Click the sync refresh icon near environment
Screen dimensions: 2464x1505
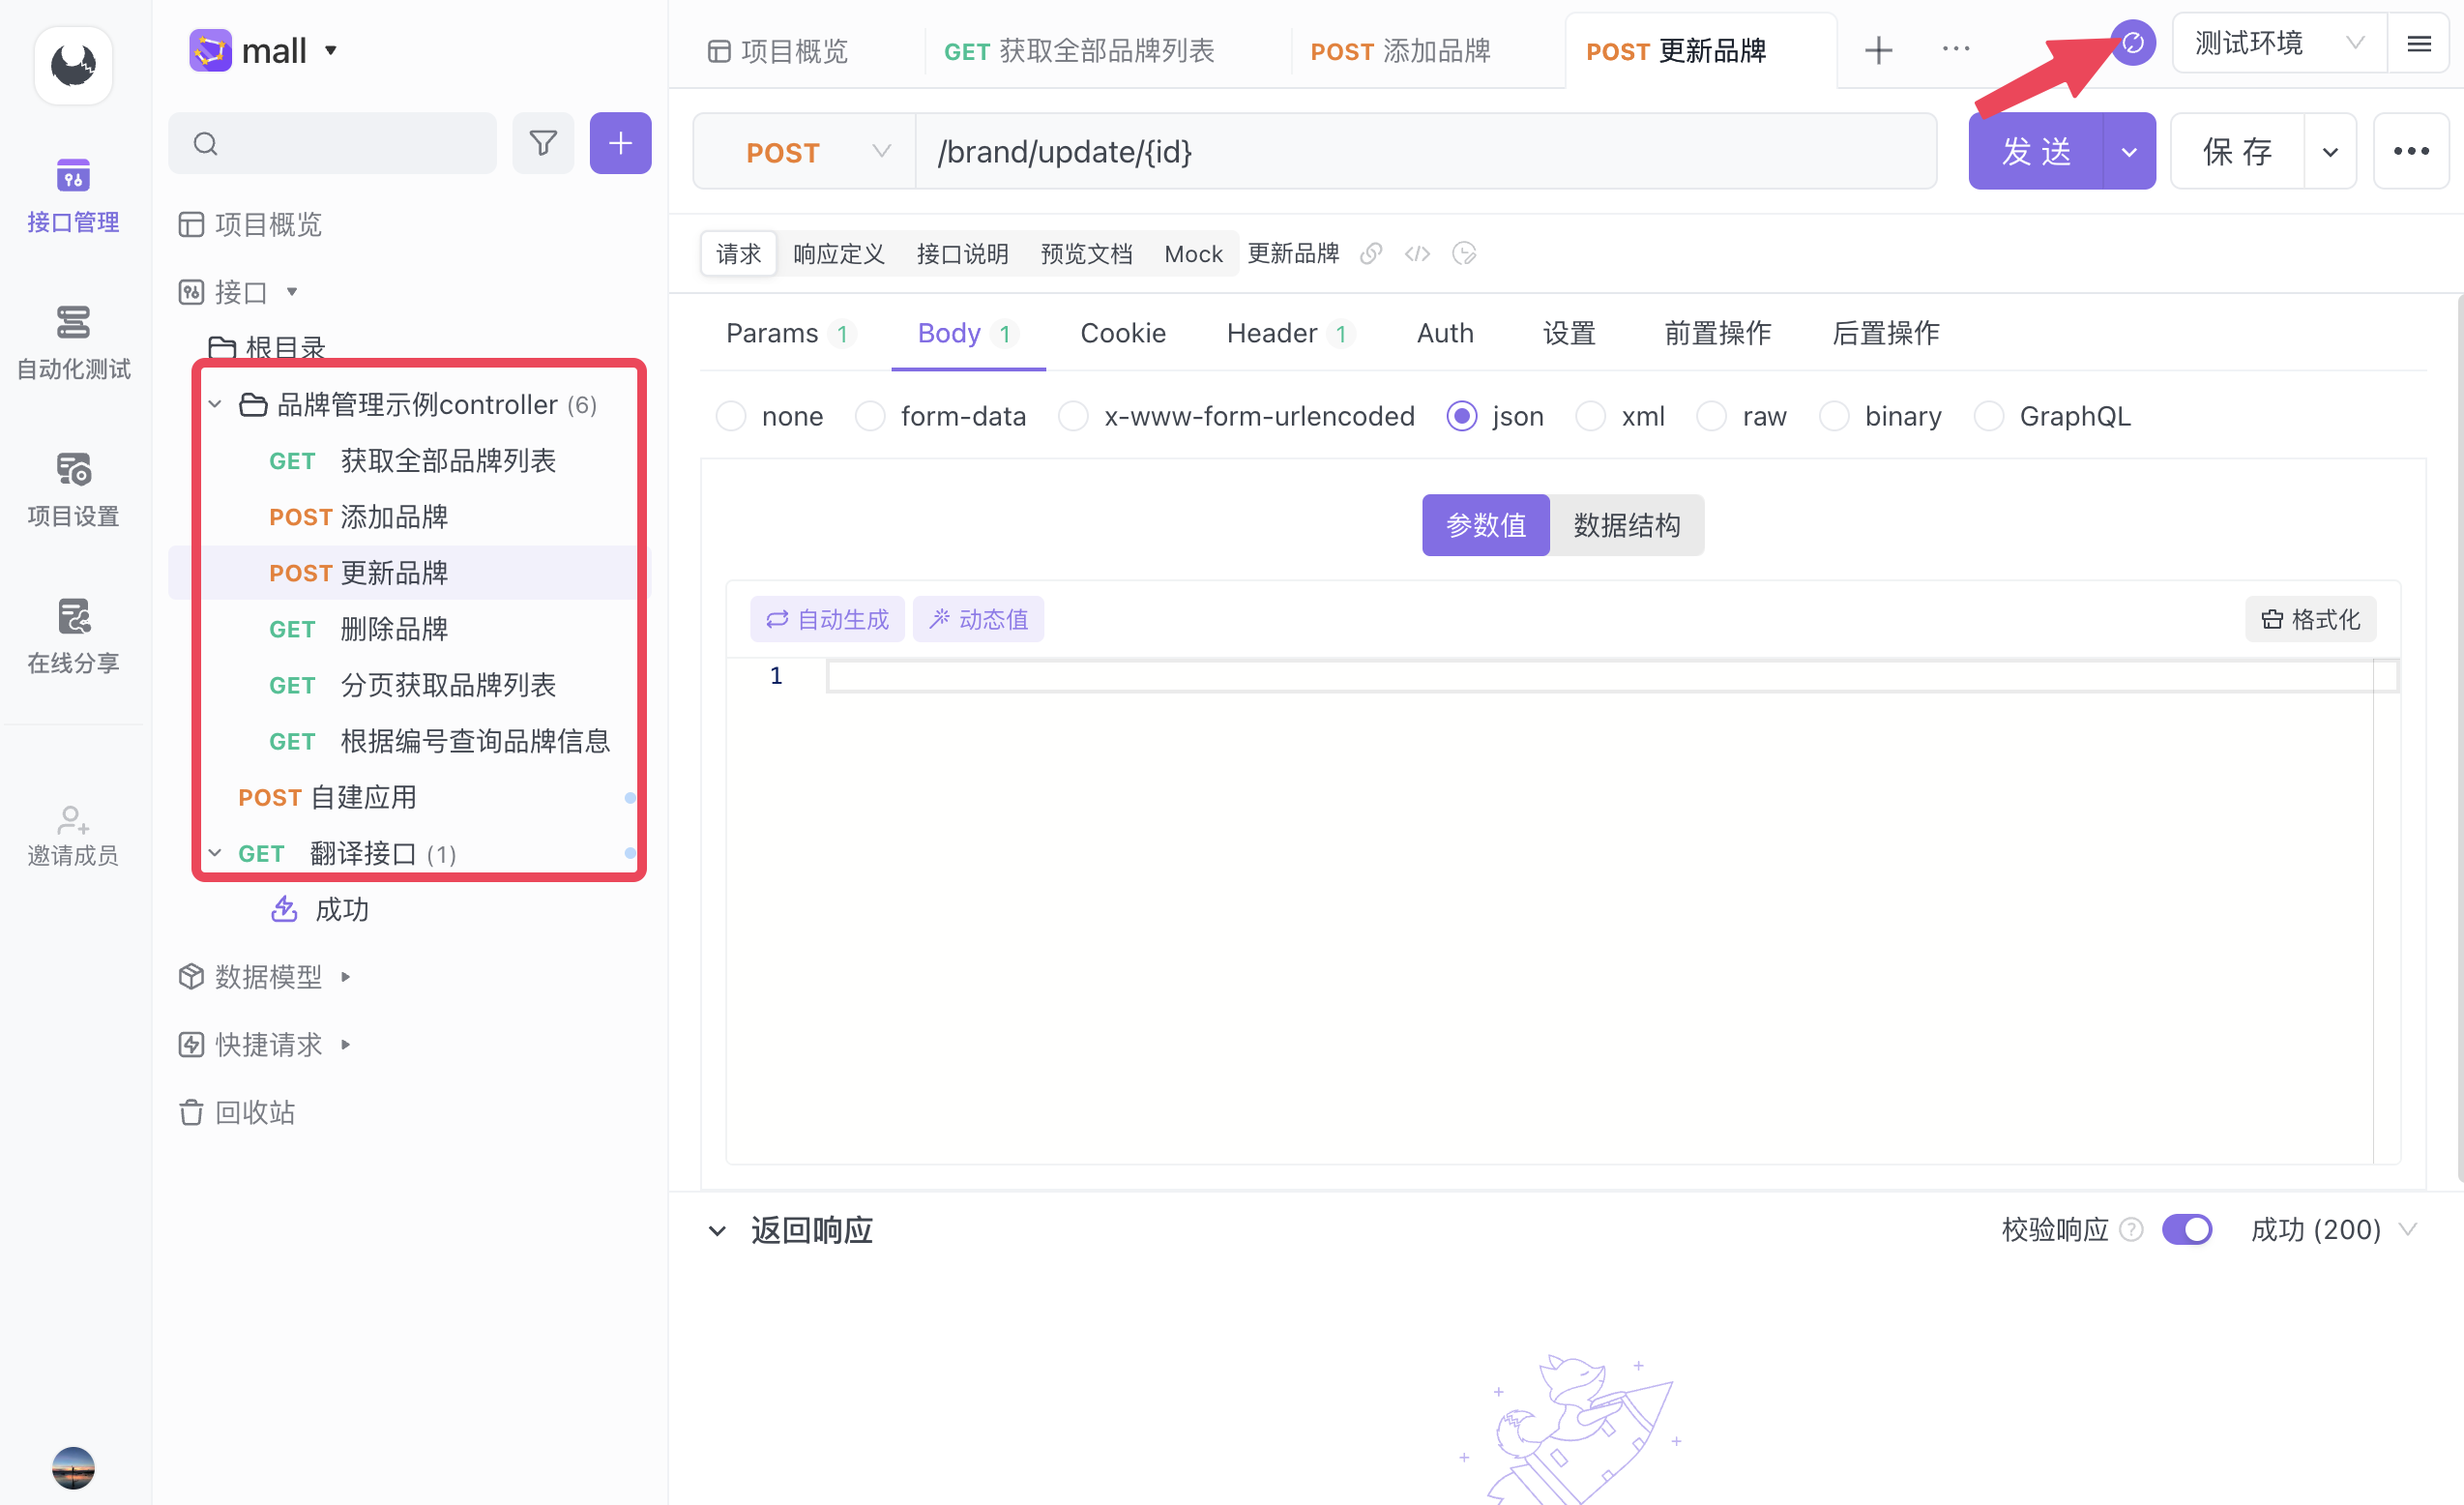(2132, 44)
